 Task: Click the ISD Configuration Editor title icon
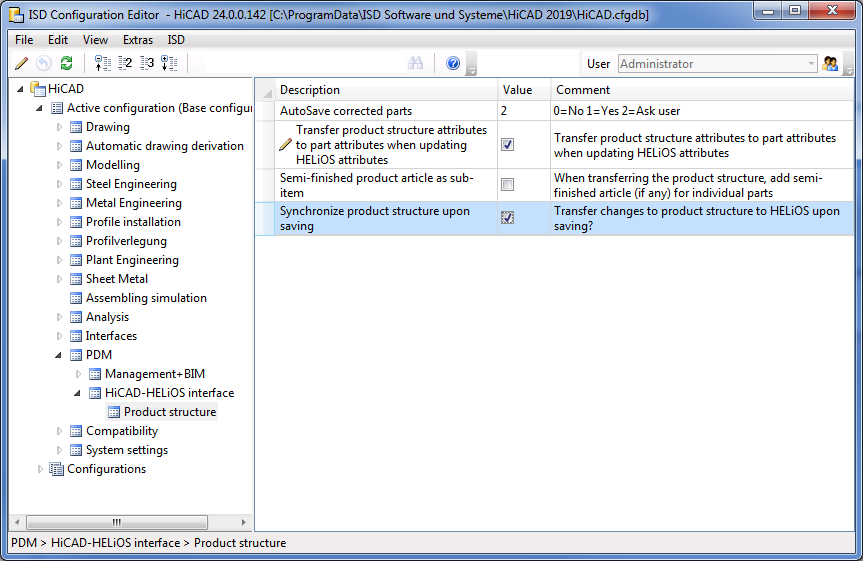[17, 15]
